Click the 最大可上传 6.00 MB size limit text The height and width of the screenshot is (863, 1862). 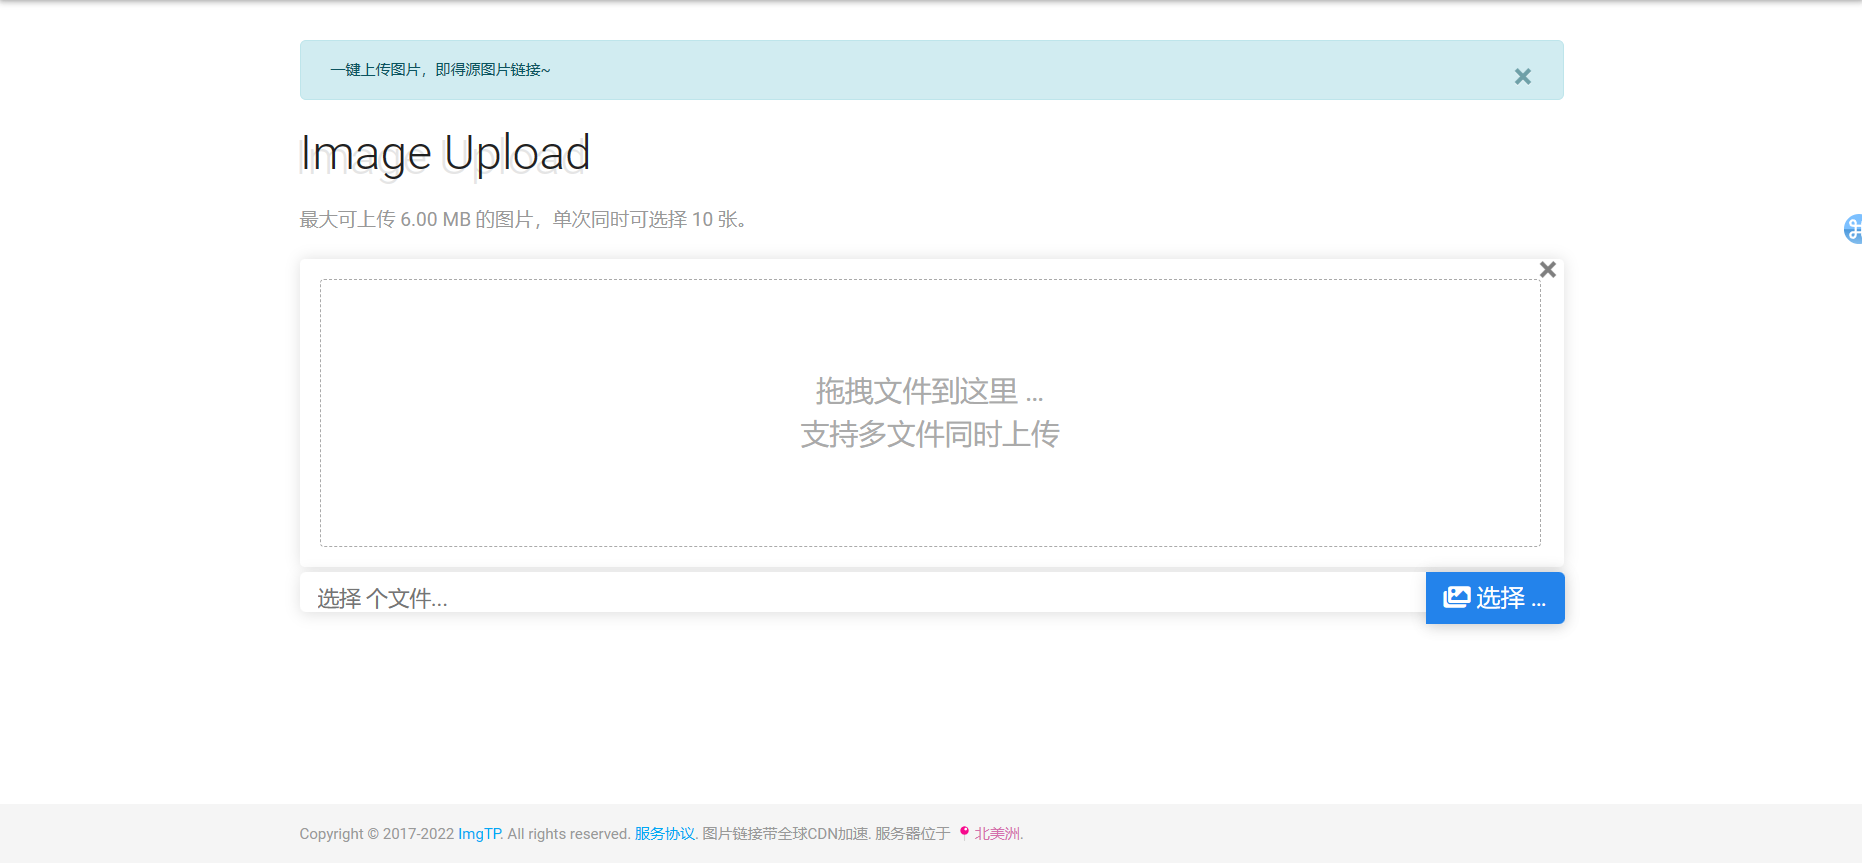pyautogui.click(x=523, y=220)
